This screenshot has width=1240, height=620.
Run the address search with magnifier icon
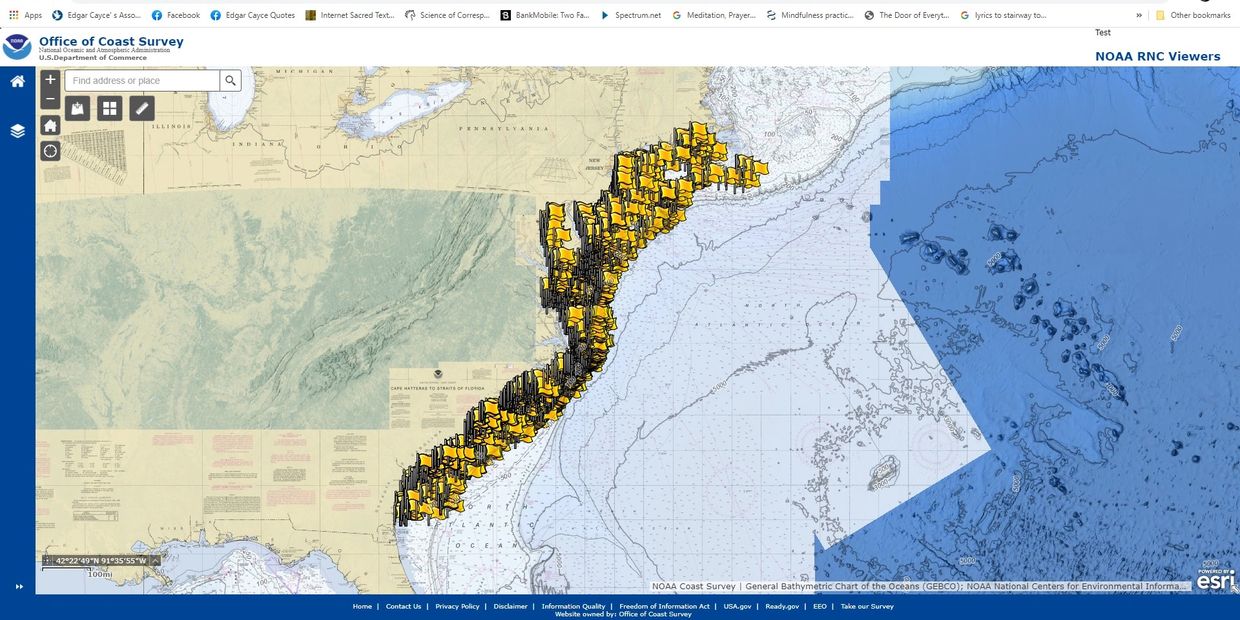230,80
